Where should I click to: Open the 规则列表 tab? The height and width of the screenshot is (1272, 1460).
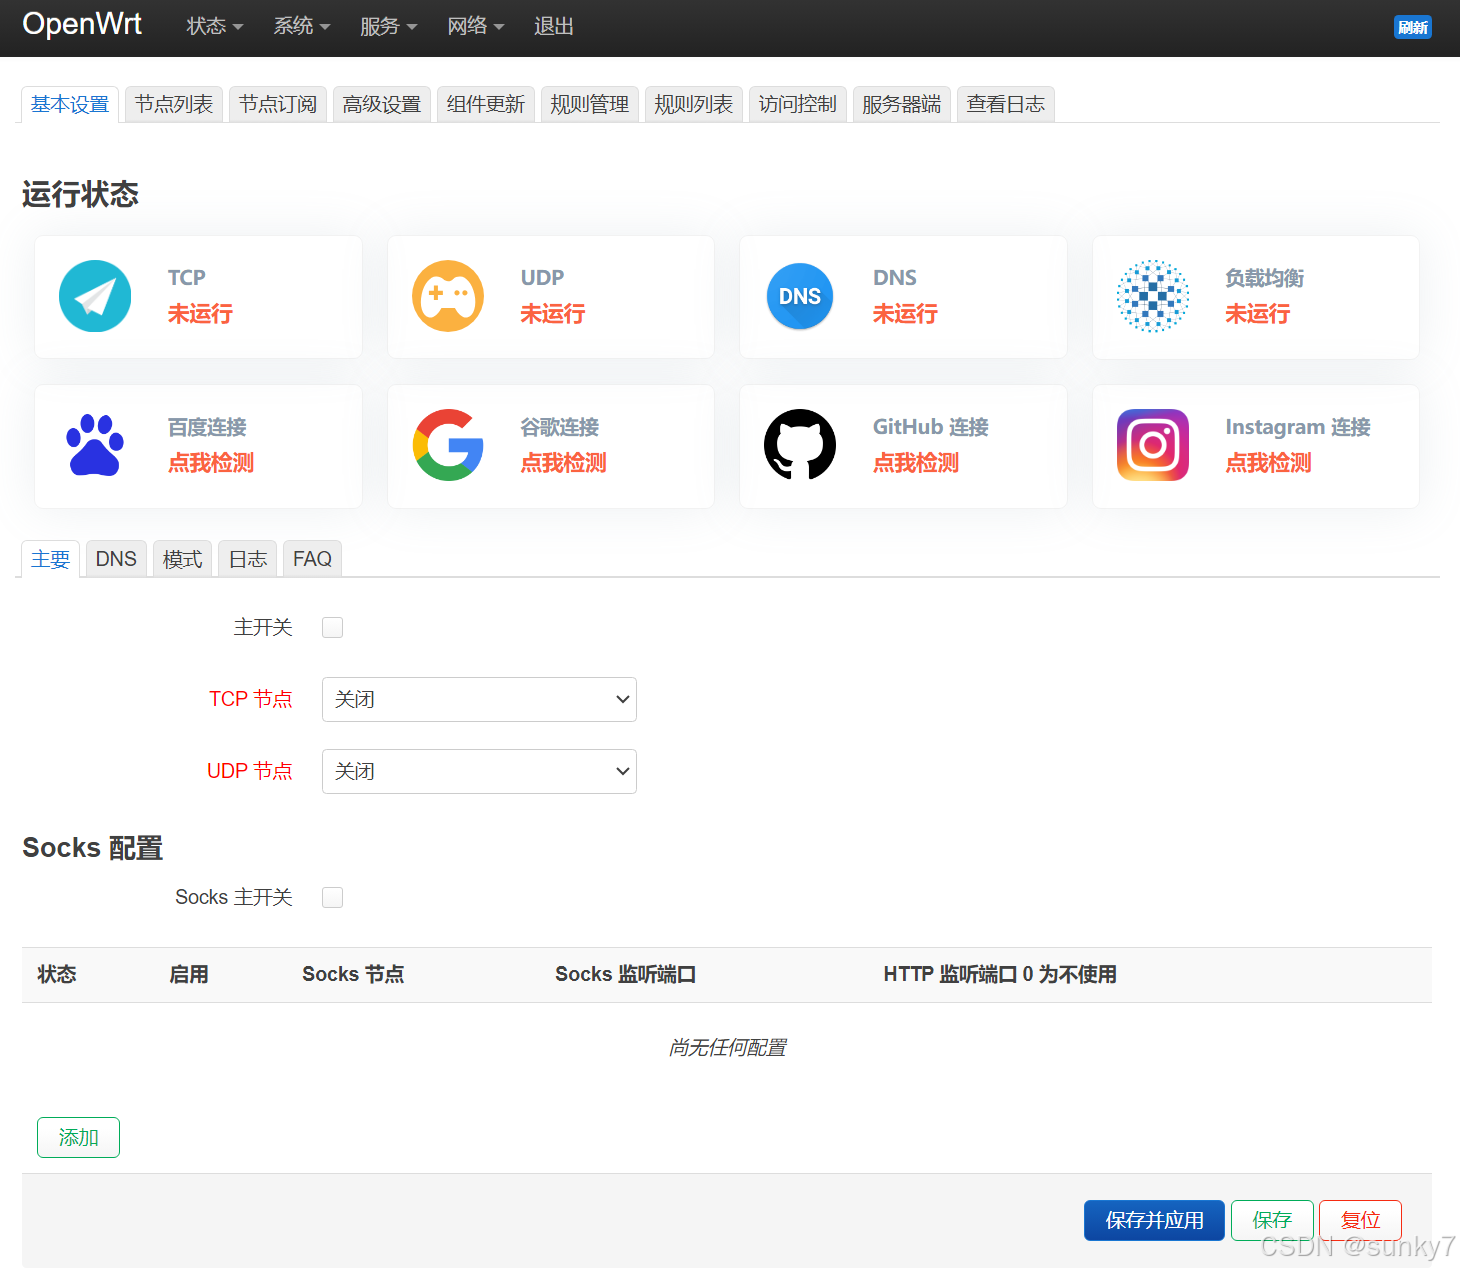point(694,104)
